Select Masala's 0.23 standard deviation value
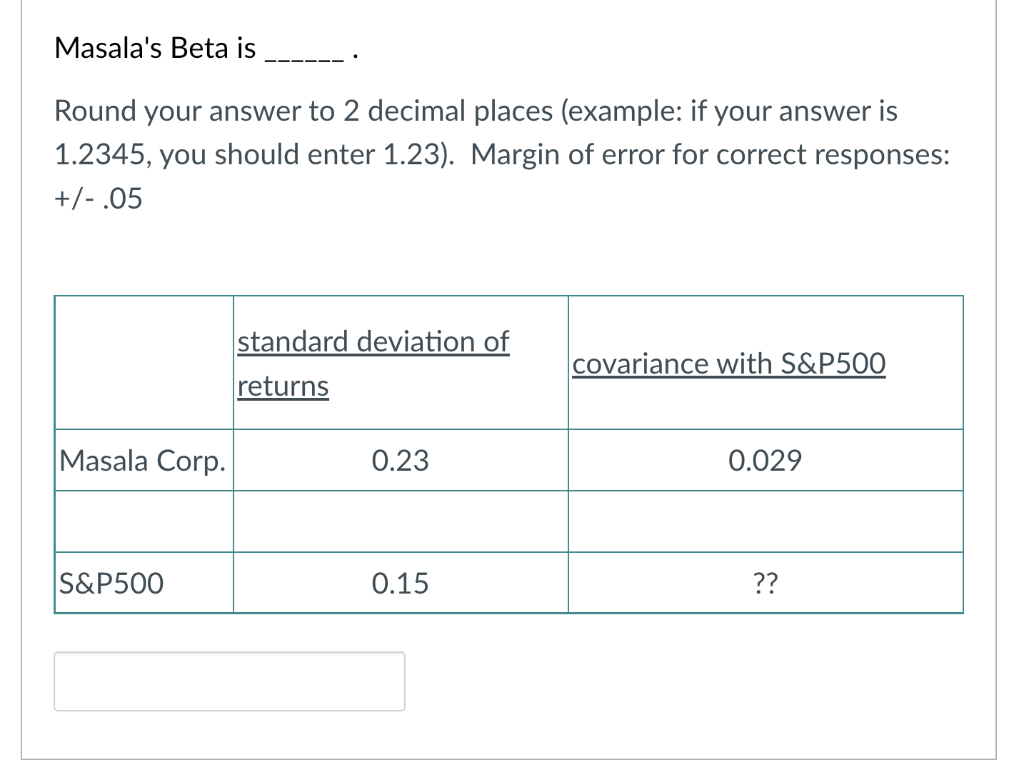This screenshot has height=770, width=1024. [x=400, y=460]
